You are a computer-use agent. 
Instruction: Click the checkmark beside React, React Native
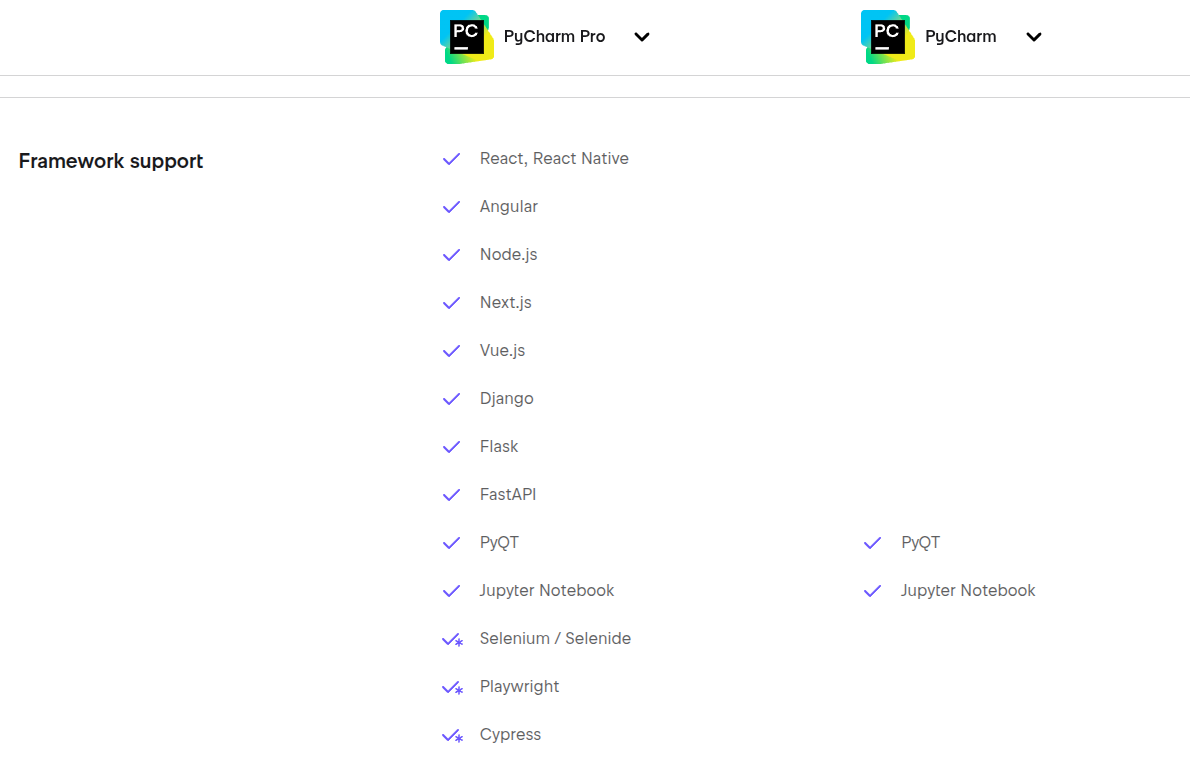coord(452,159)
